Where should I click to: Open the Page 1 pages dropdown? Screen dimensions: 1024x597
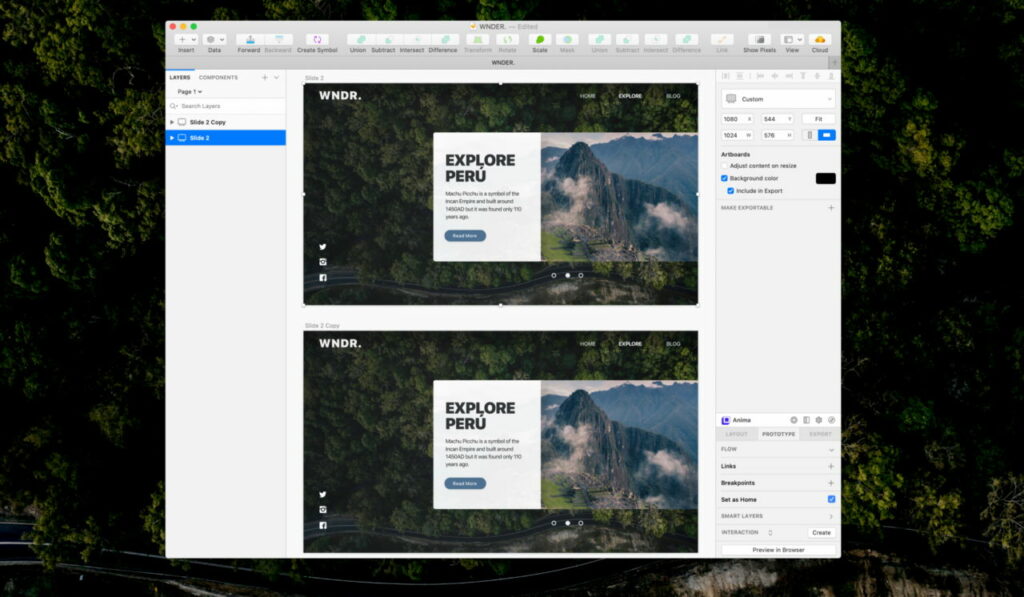[189, 91]
